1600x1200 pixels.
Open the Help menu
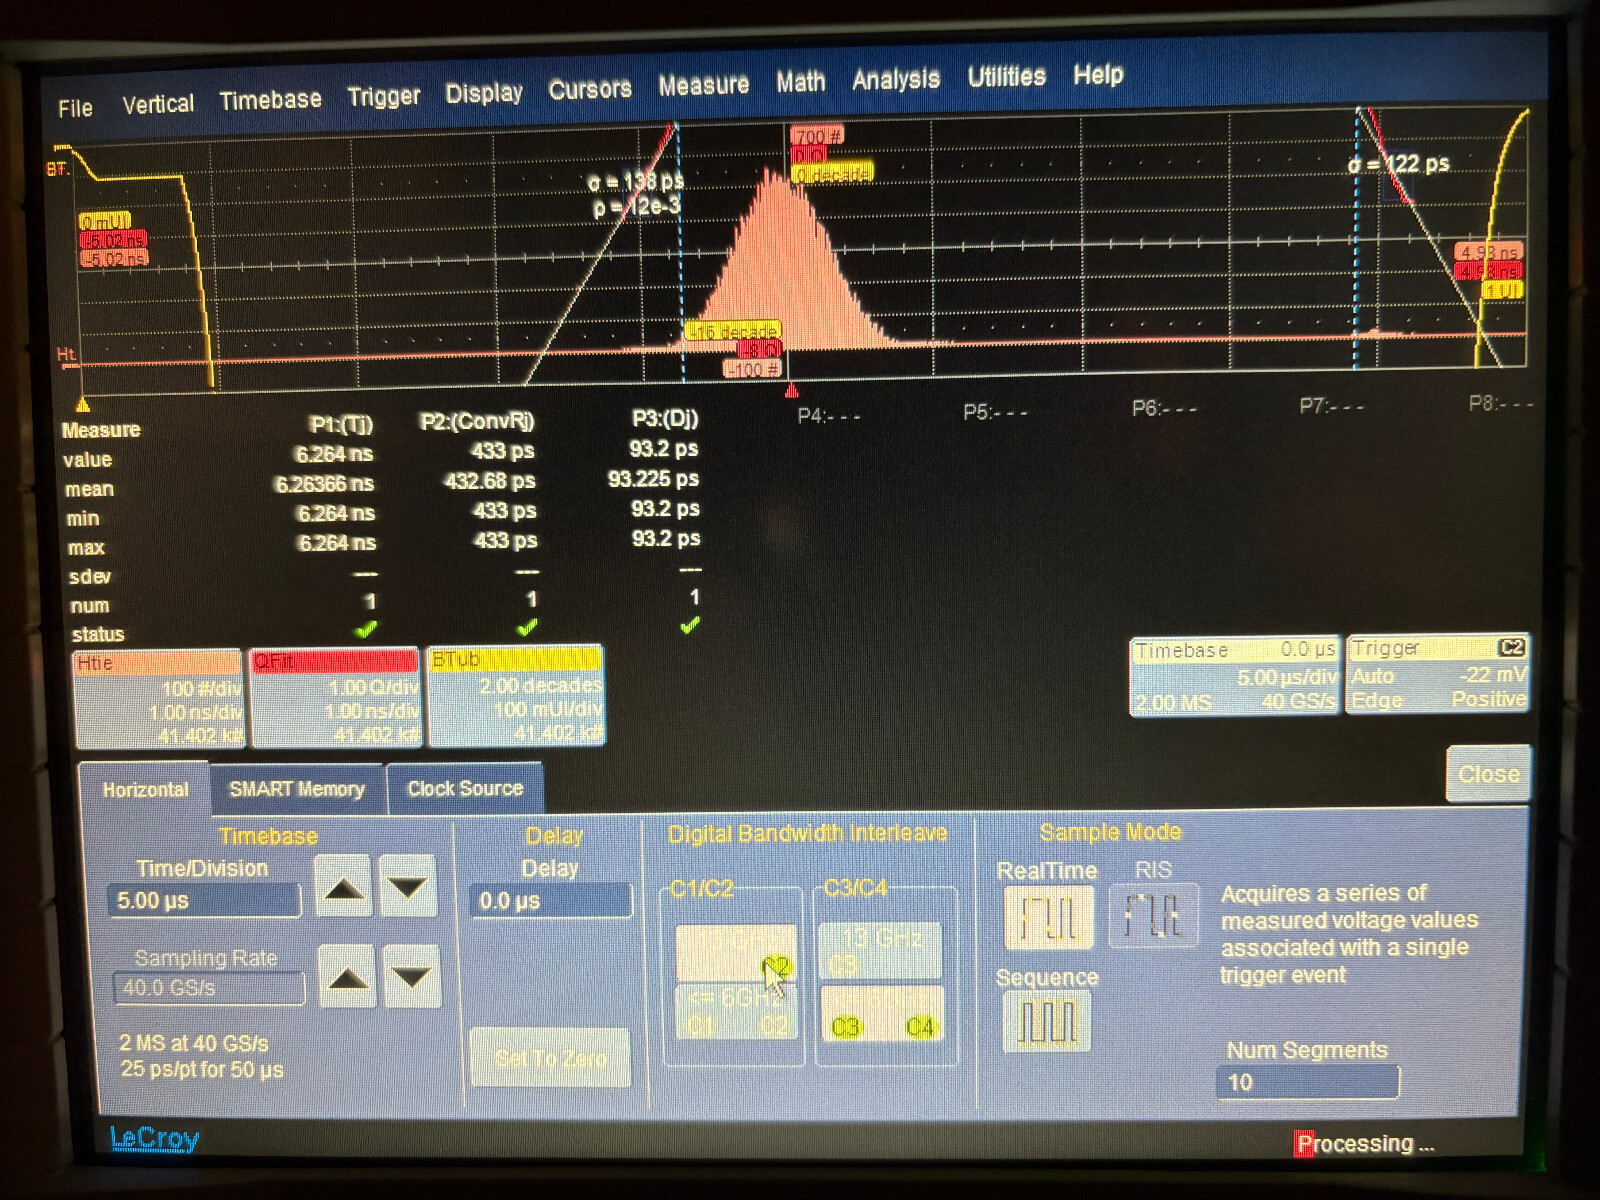point(1098,74)
